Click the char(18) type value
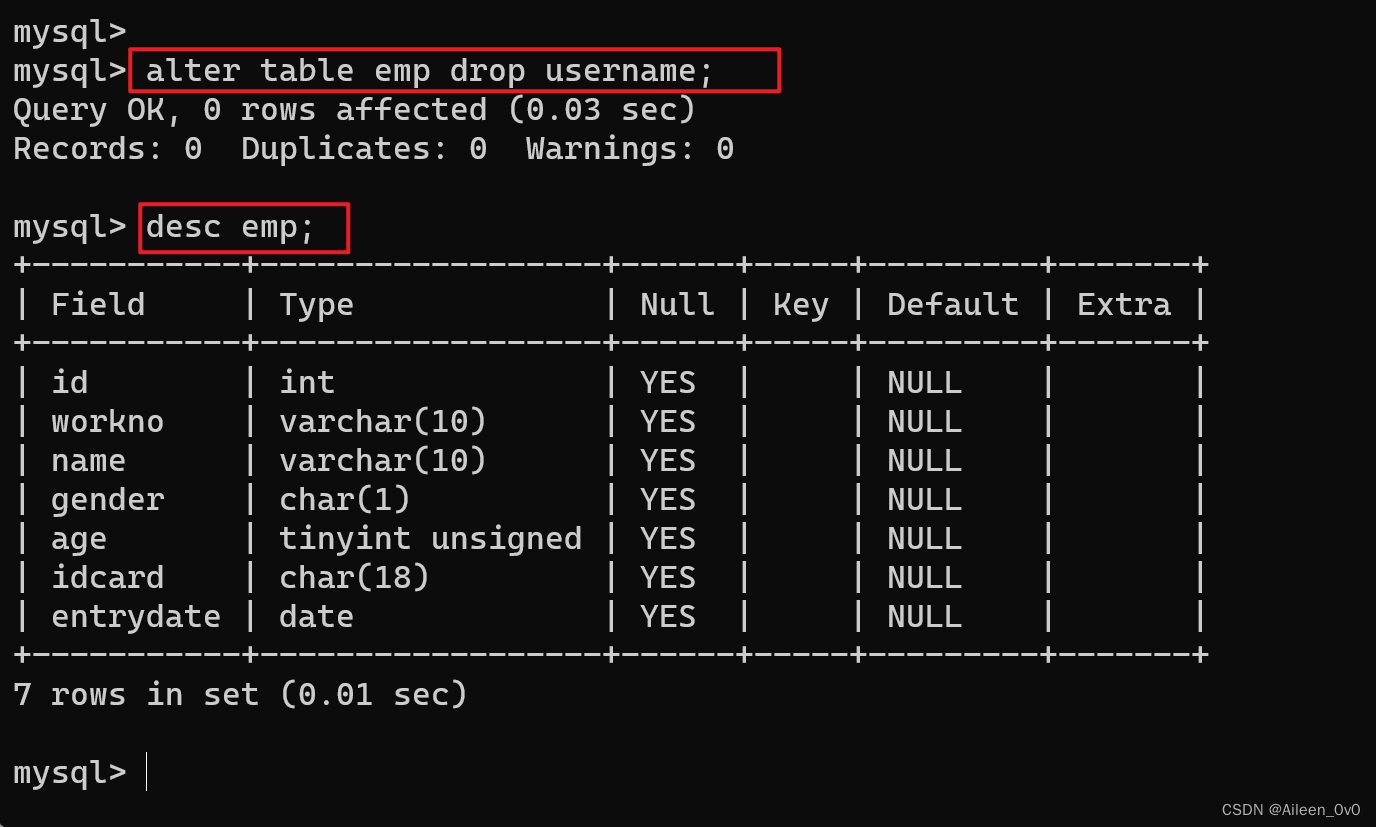 354,577
